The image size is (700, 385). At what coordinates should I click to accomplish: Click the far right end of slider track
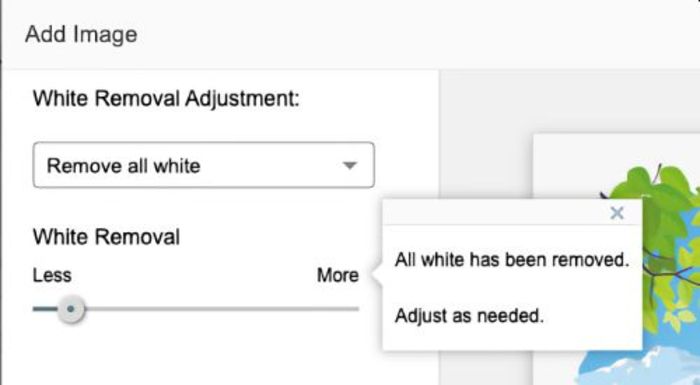pos(356,309)
